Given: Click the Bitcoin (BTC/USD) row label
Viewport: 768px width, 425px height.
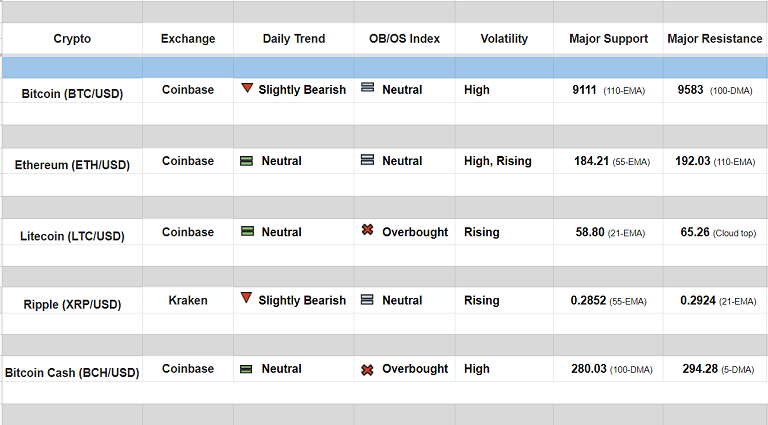Looking at the screenshot, I should click(x=72, y=92).
